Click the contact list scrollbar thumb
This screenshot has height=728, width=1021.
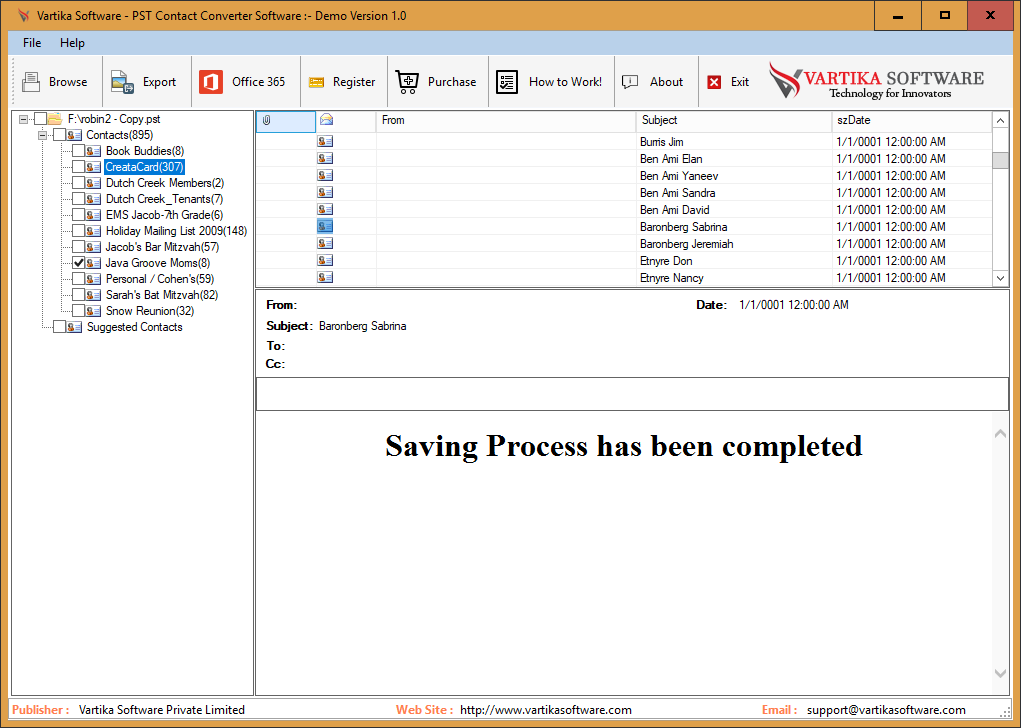(x=1000, y=160)
